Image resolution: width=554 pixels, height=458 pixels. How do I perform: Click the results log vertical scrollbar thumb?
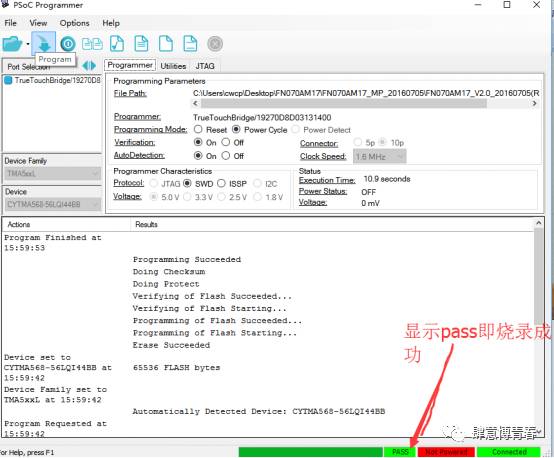(538, 276)
